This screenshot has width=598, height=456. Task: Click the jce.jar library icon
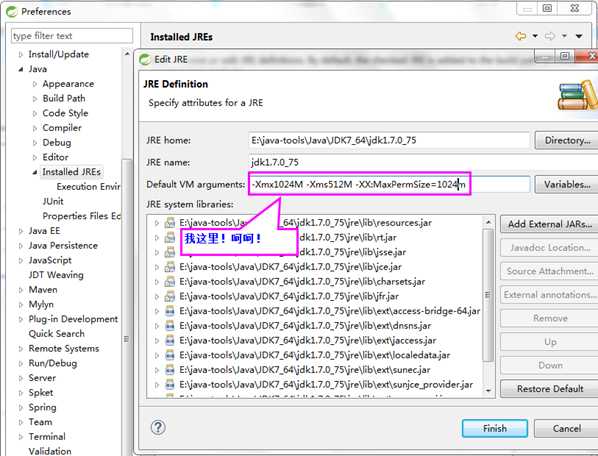point(169,267)
